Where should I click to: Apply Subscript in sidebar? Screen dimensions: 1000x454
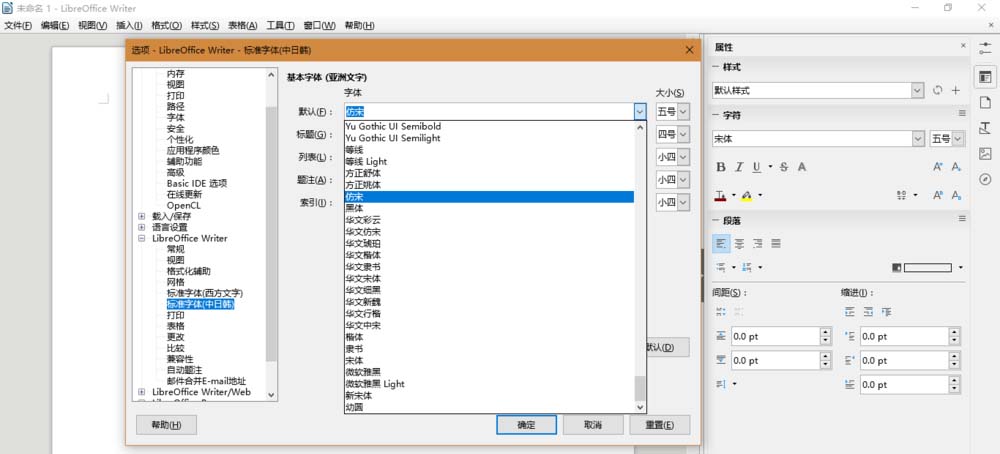[x=956, y=194]
